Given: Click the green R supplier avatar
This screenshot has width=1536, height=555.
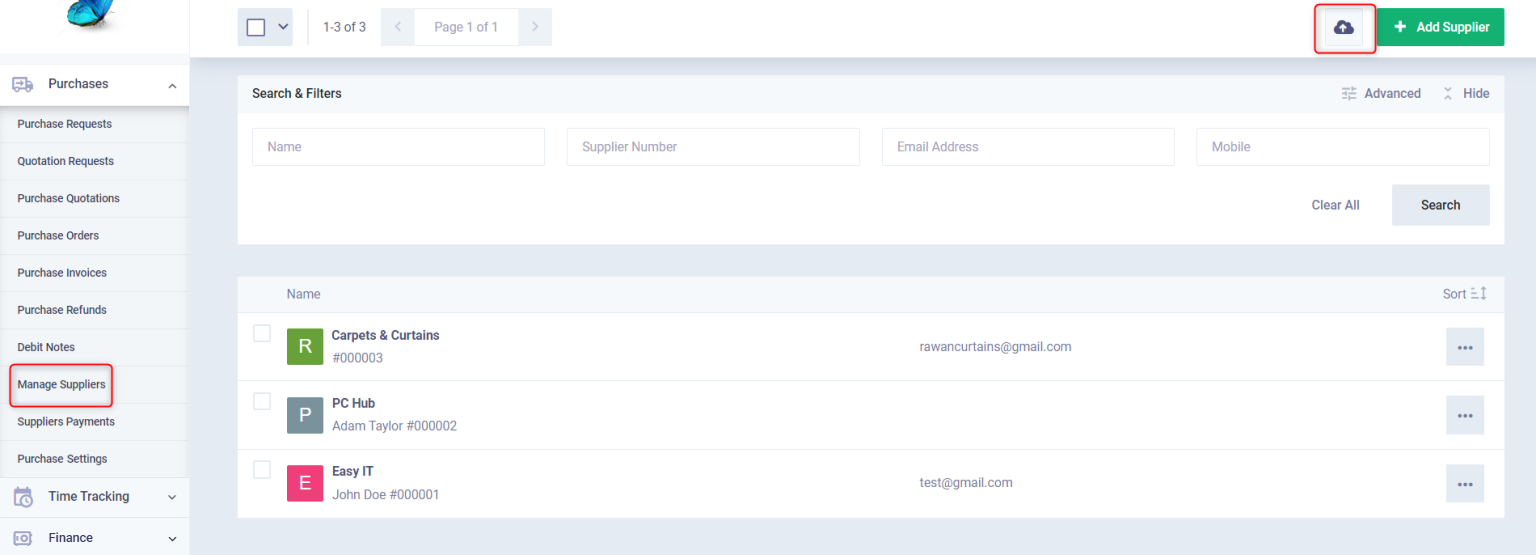Looking at the screenshot, I should coord(305,347).
